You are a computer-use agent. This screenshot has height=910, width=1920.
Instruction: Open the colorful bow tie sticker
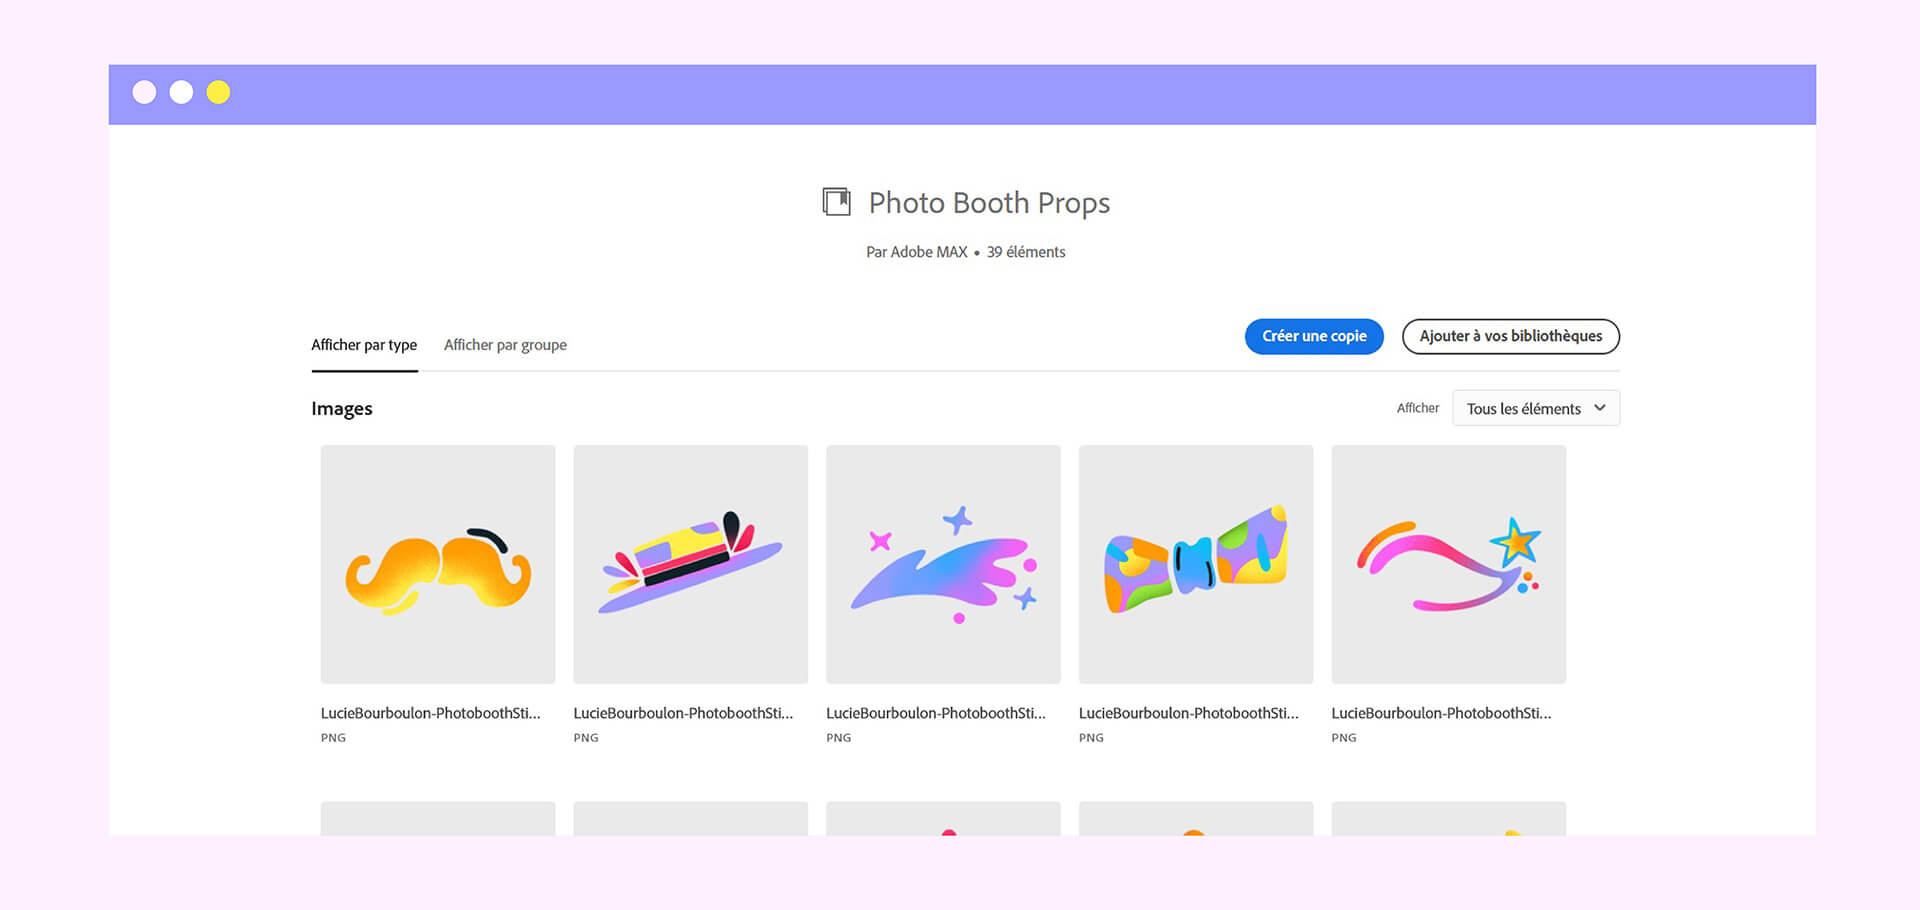[x=1196, y=564]
